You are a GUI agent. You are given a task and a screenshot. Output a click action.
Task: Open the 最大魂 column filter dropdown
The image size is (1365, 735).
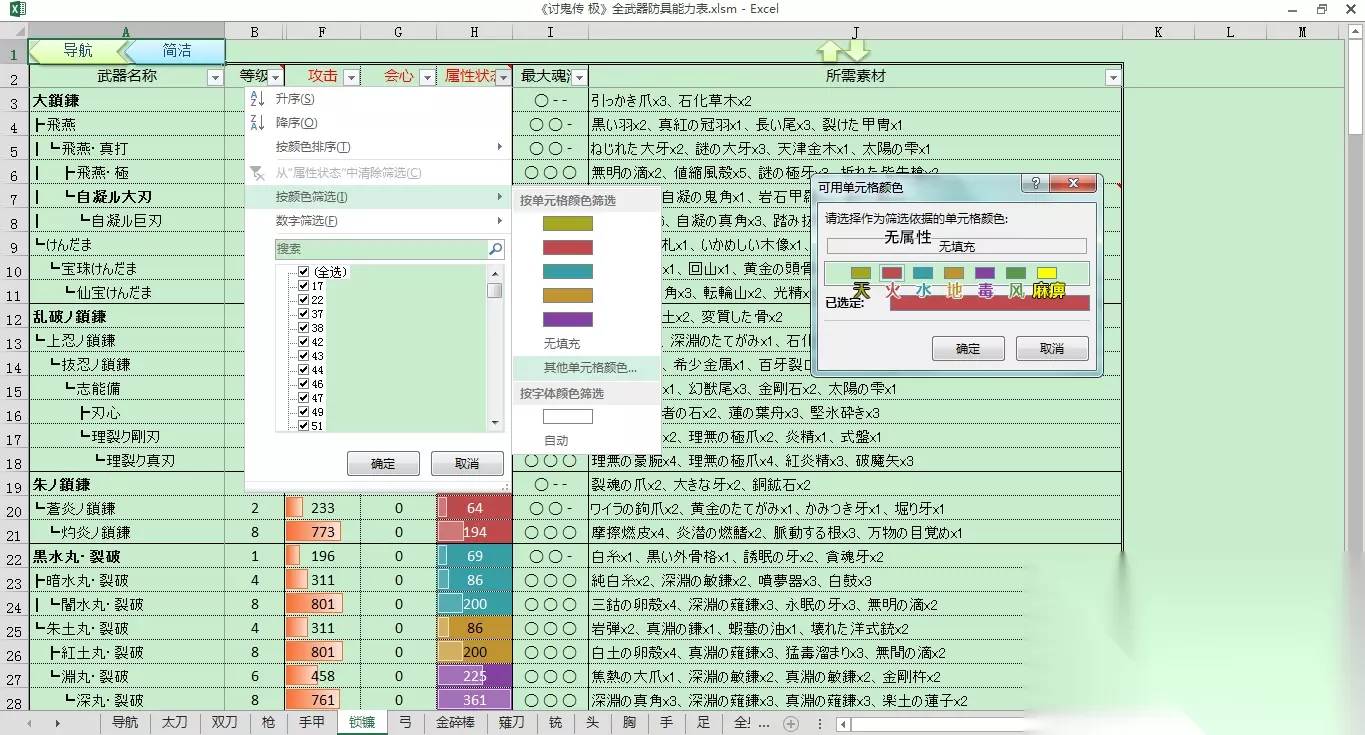(579, 77)
